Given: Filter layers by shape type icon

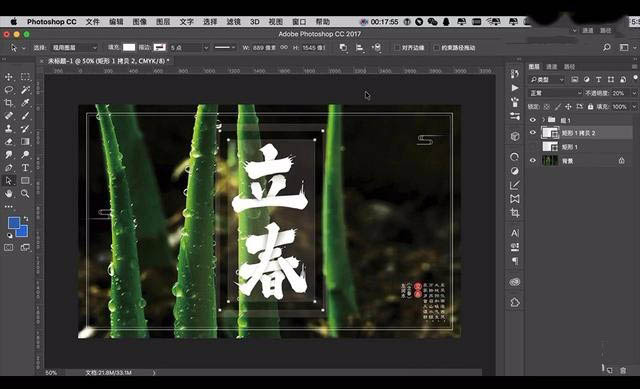Looking at the screenshot, I should [611, 80].
